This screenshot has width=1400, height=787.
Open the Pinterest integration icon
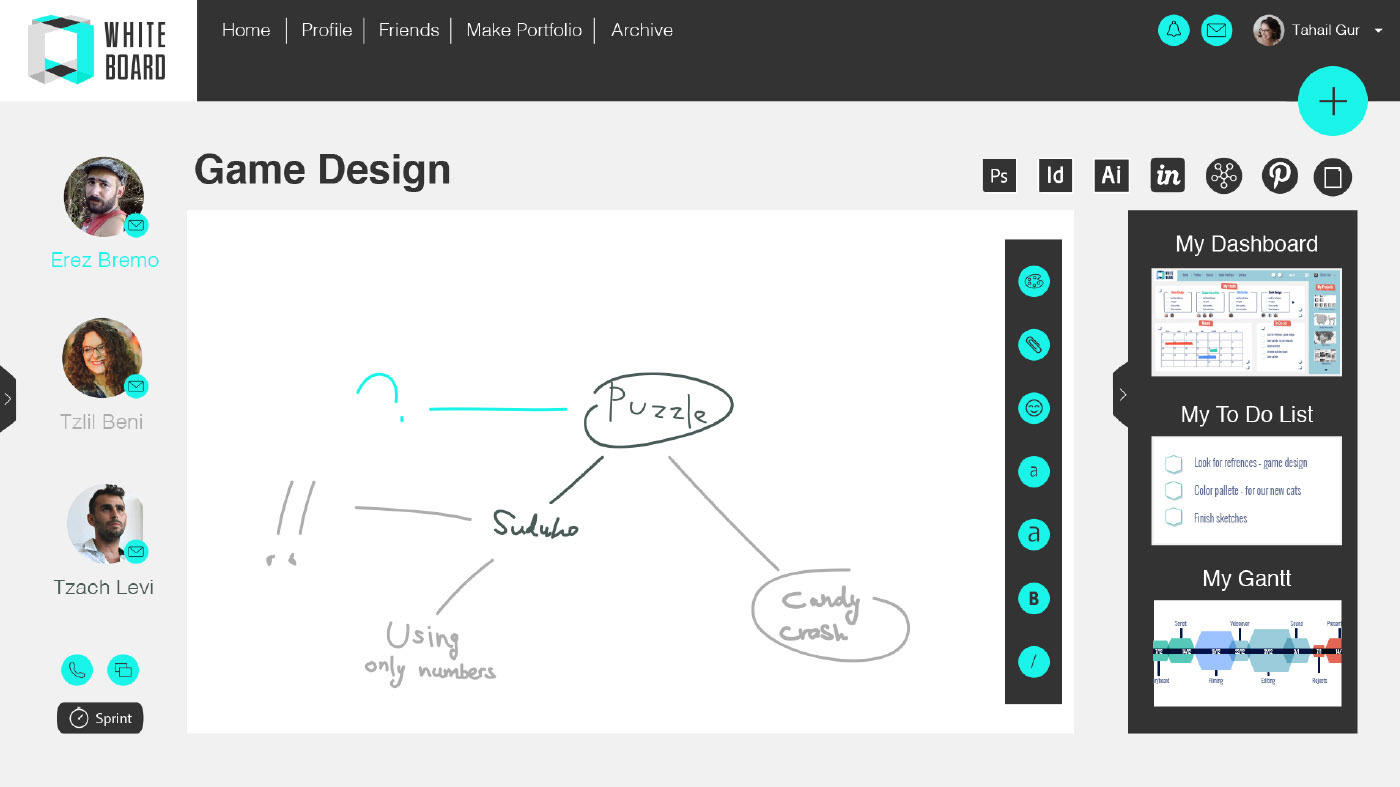point(1279,176)
